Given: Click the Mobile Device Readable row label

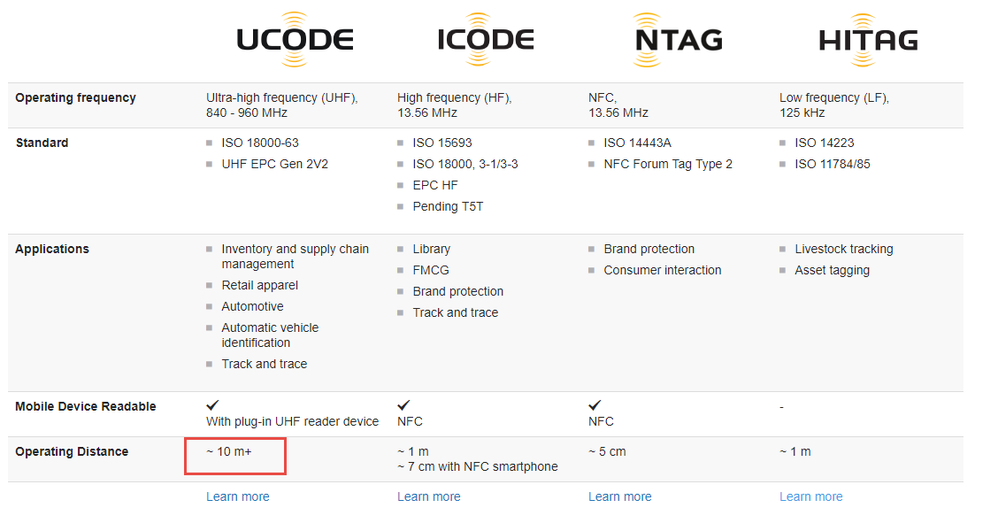Looking at the screenshot, I should (85, 406).
